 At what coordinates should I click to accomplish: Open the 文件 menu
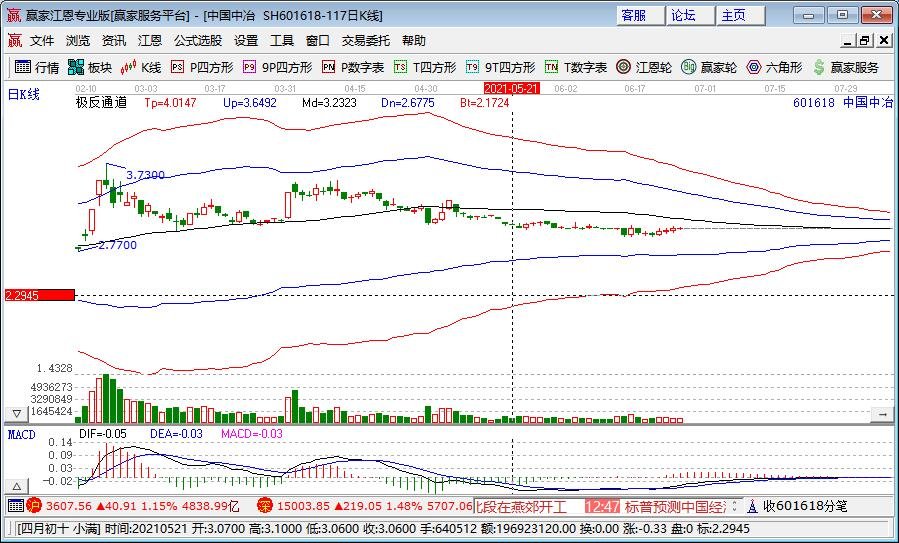pos(42,41)
